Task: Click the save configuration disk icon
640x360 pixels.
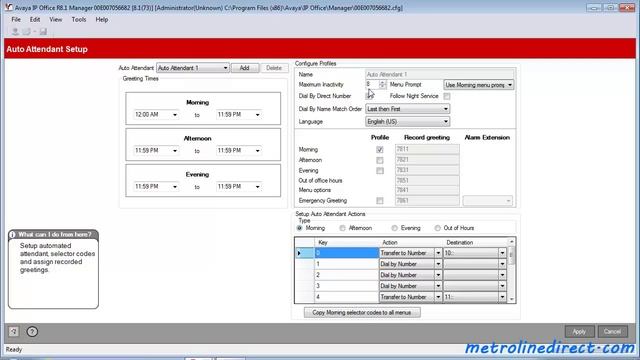Action: pos(43,31)
